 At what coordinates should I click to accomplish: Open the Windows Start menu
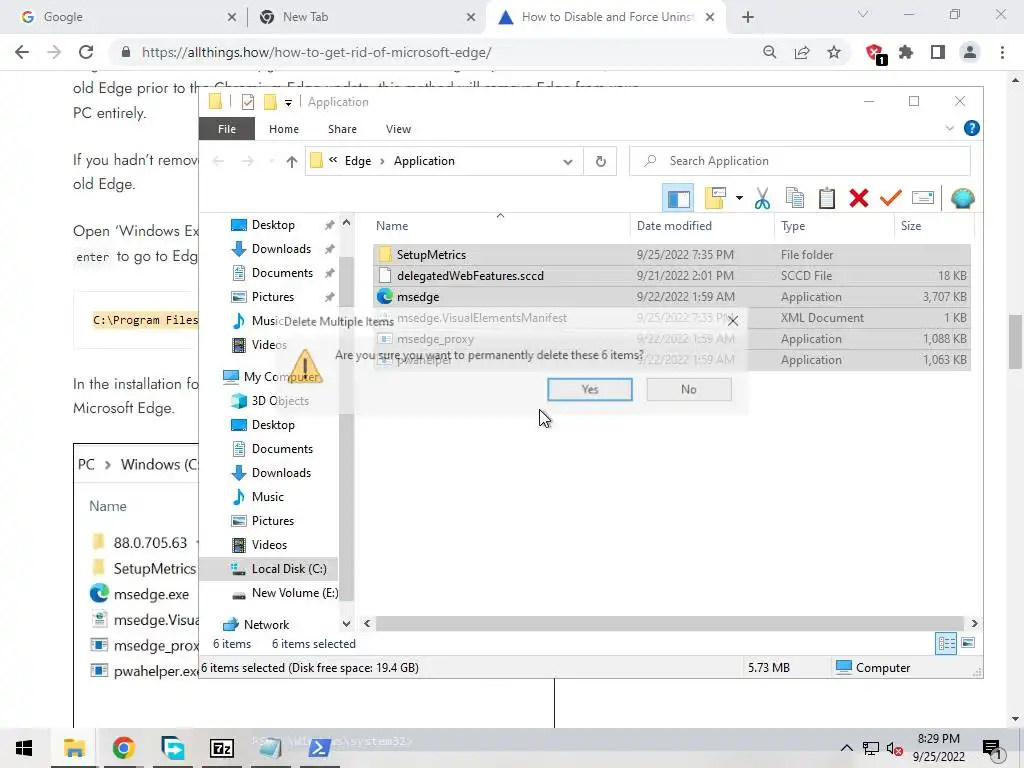click(x=24, y=748)
